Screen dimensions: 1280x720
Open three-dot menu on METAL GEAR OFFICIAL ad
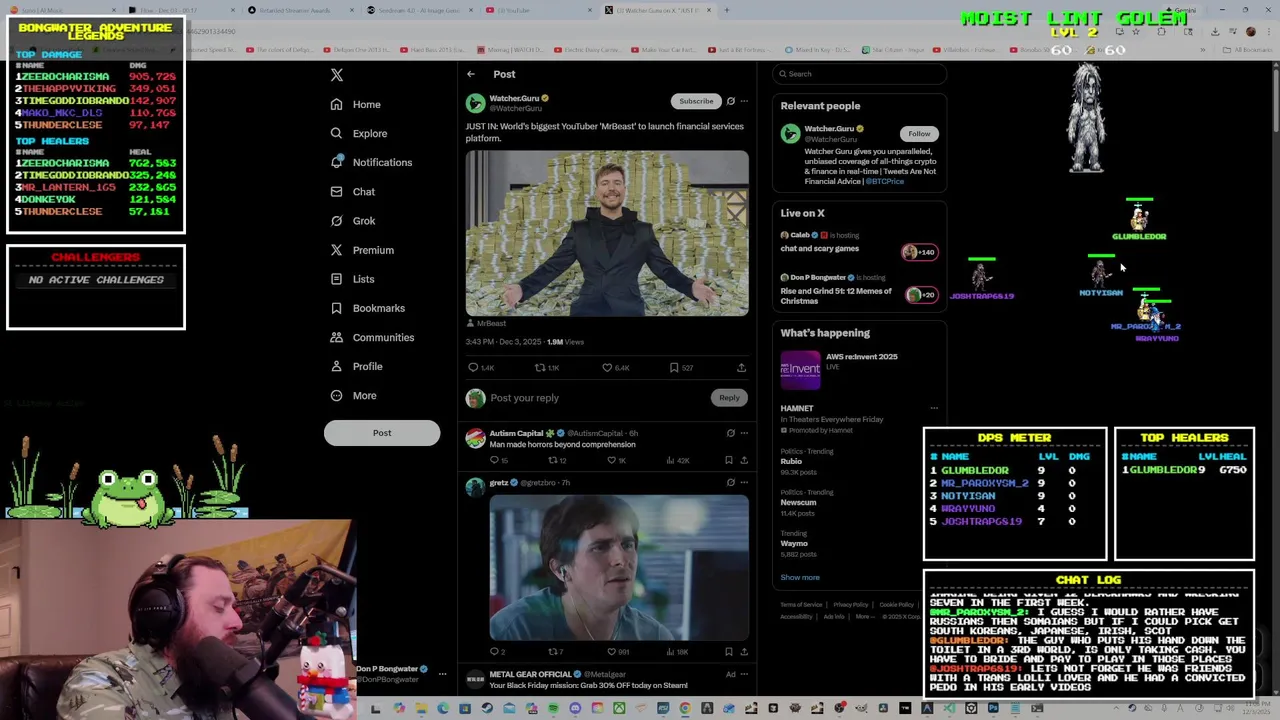744,674
